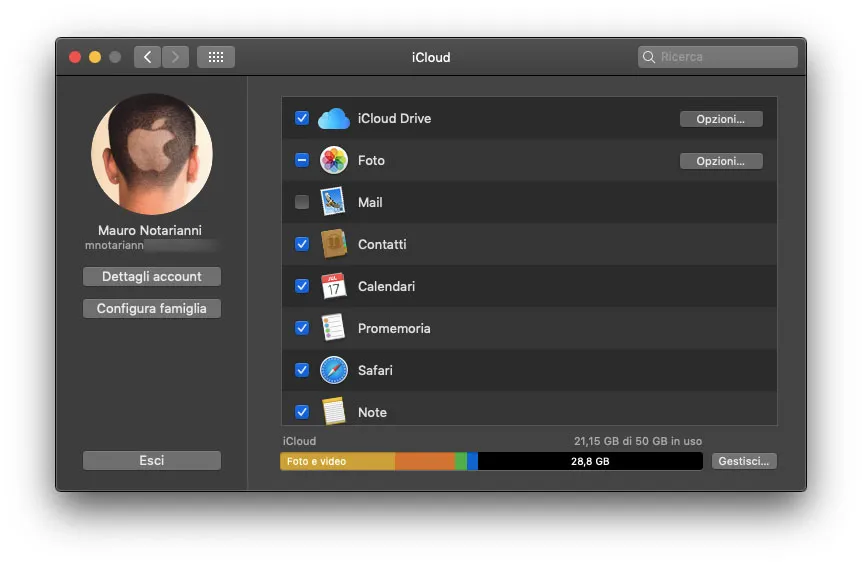Click the Calendari calendar icon
Screen dimensions: 862x565
(x=333, y=286)
